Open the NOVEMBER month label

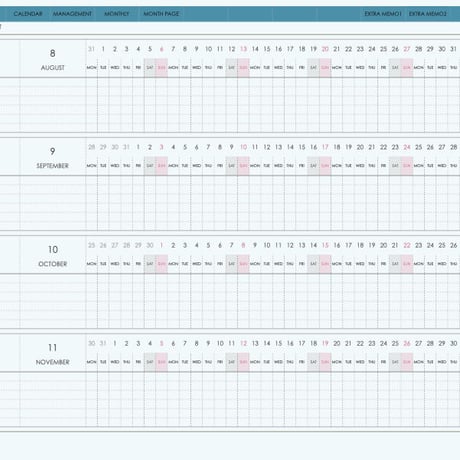pyautogui.click(x=53, y=362)
